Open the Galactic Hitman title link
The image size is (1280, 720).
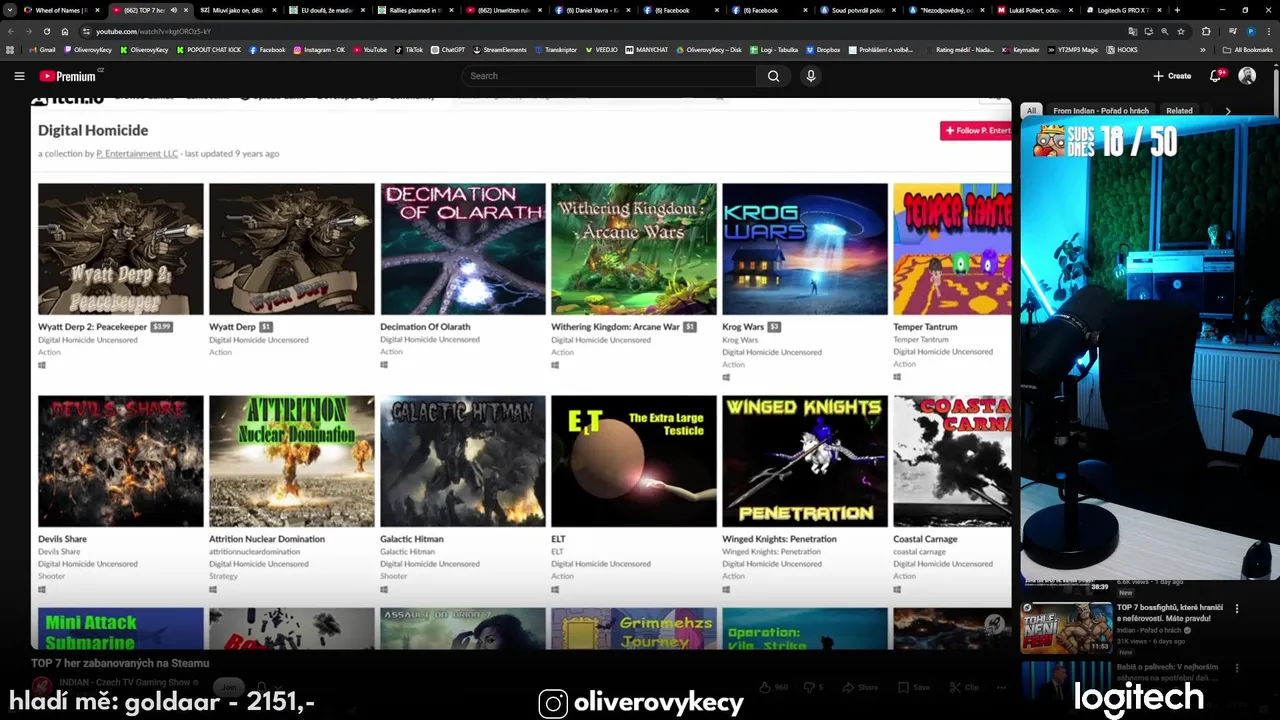[412, 539]
